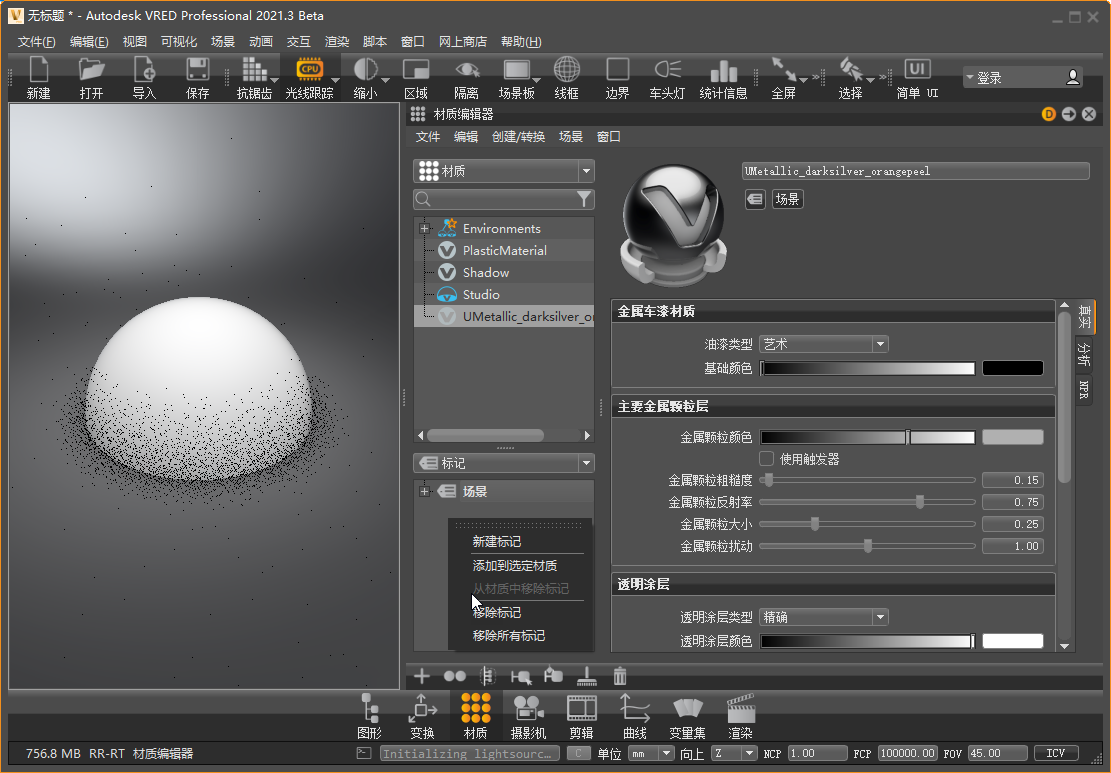Activate the 选择 selection tool
This screenshot has width=1111, height=773.
pos(850,78)
